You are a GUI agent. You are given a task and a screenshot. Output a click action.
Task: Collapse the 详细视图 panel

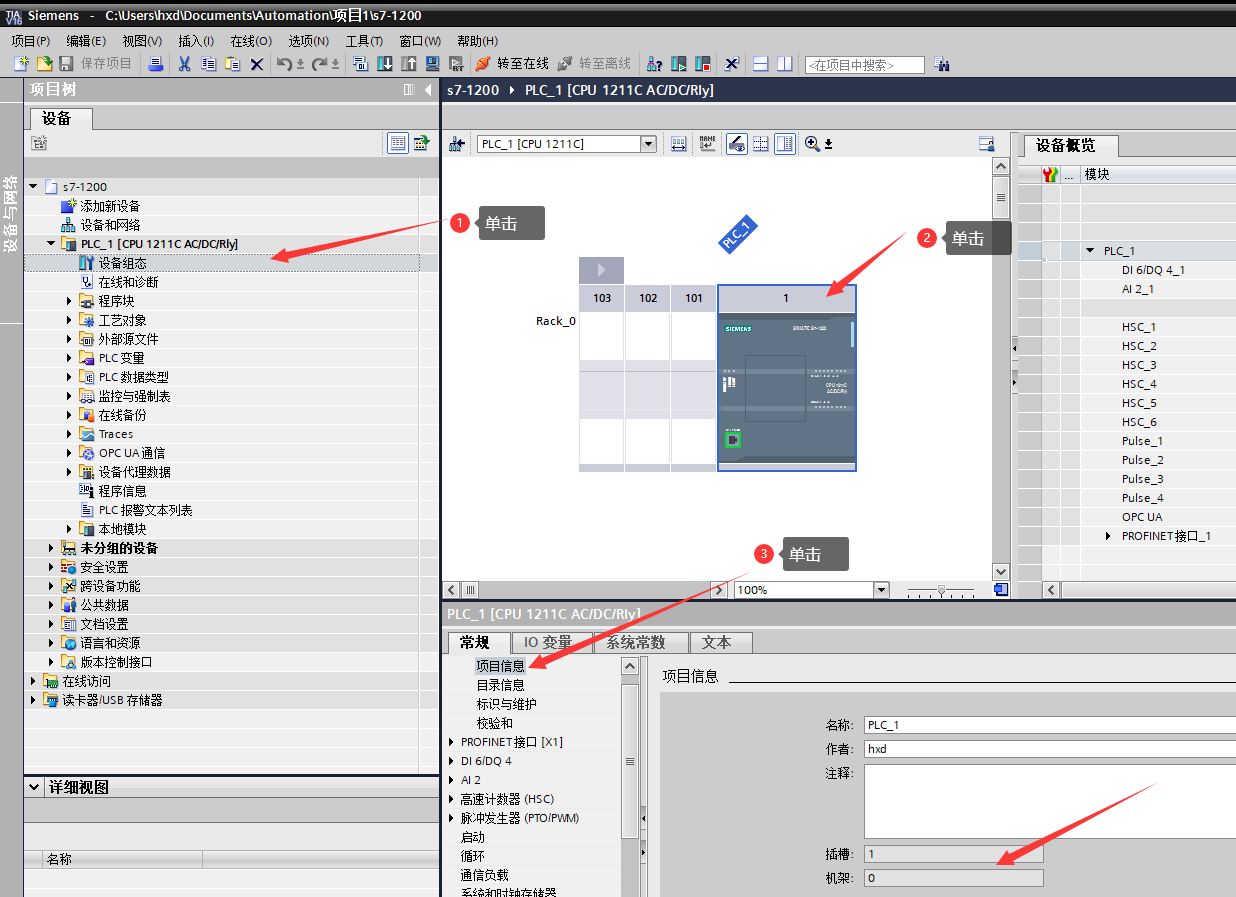click(x=34, y=787)
